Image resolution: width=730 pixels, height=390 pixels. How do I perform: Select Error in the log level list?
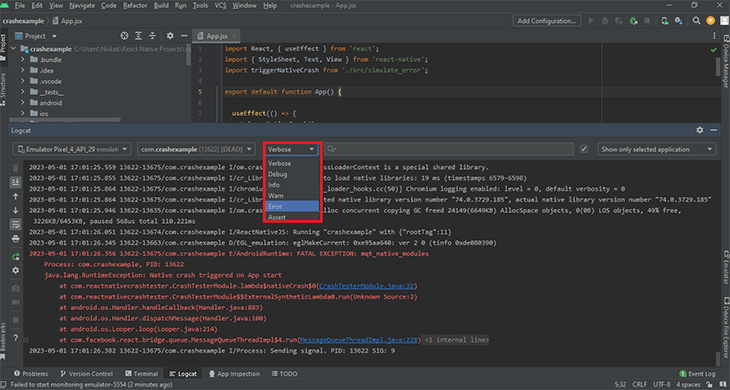(x=292, y=206)
